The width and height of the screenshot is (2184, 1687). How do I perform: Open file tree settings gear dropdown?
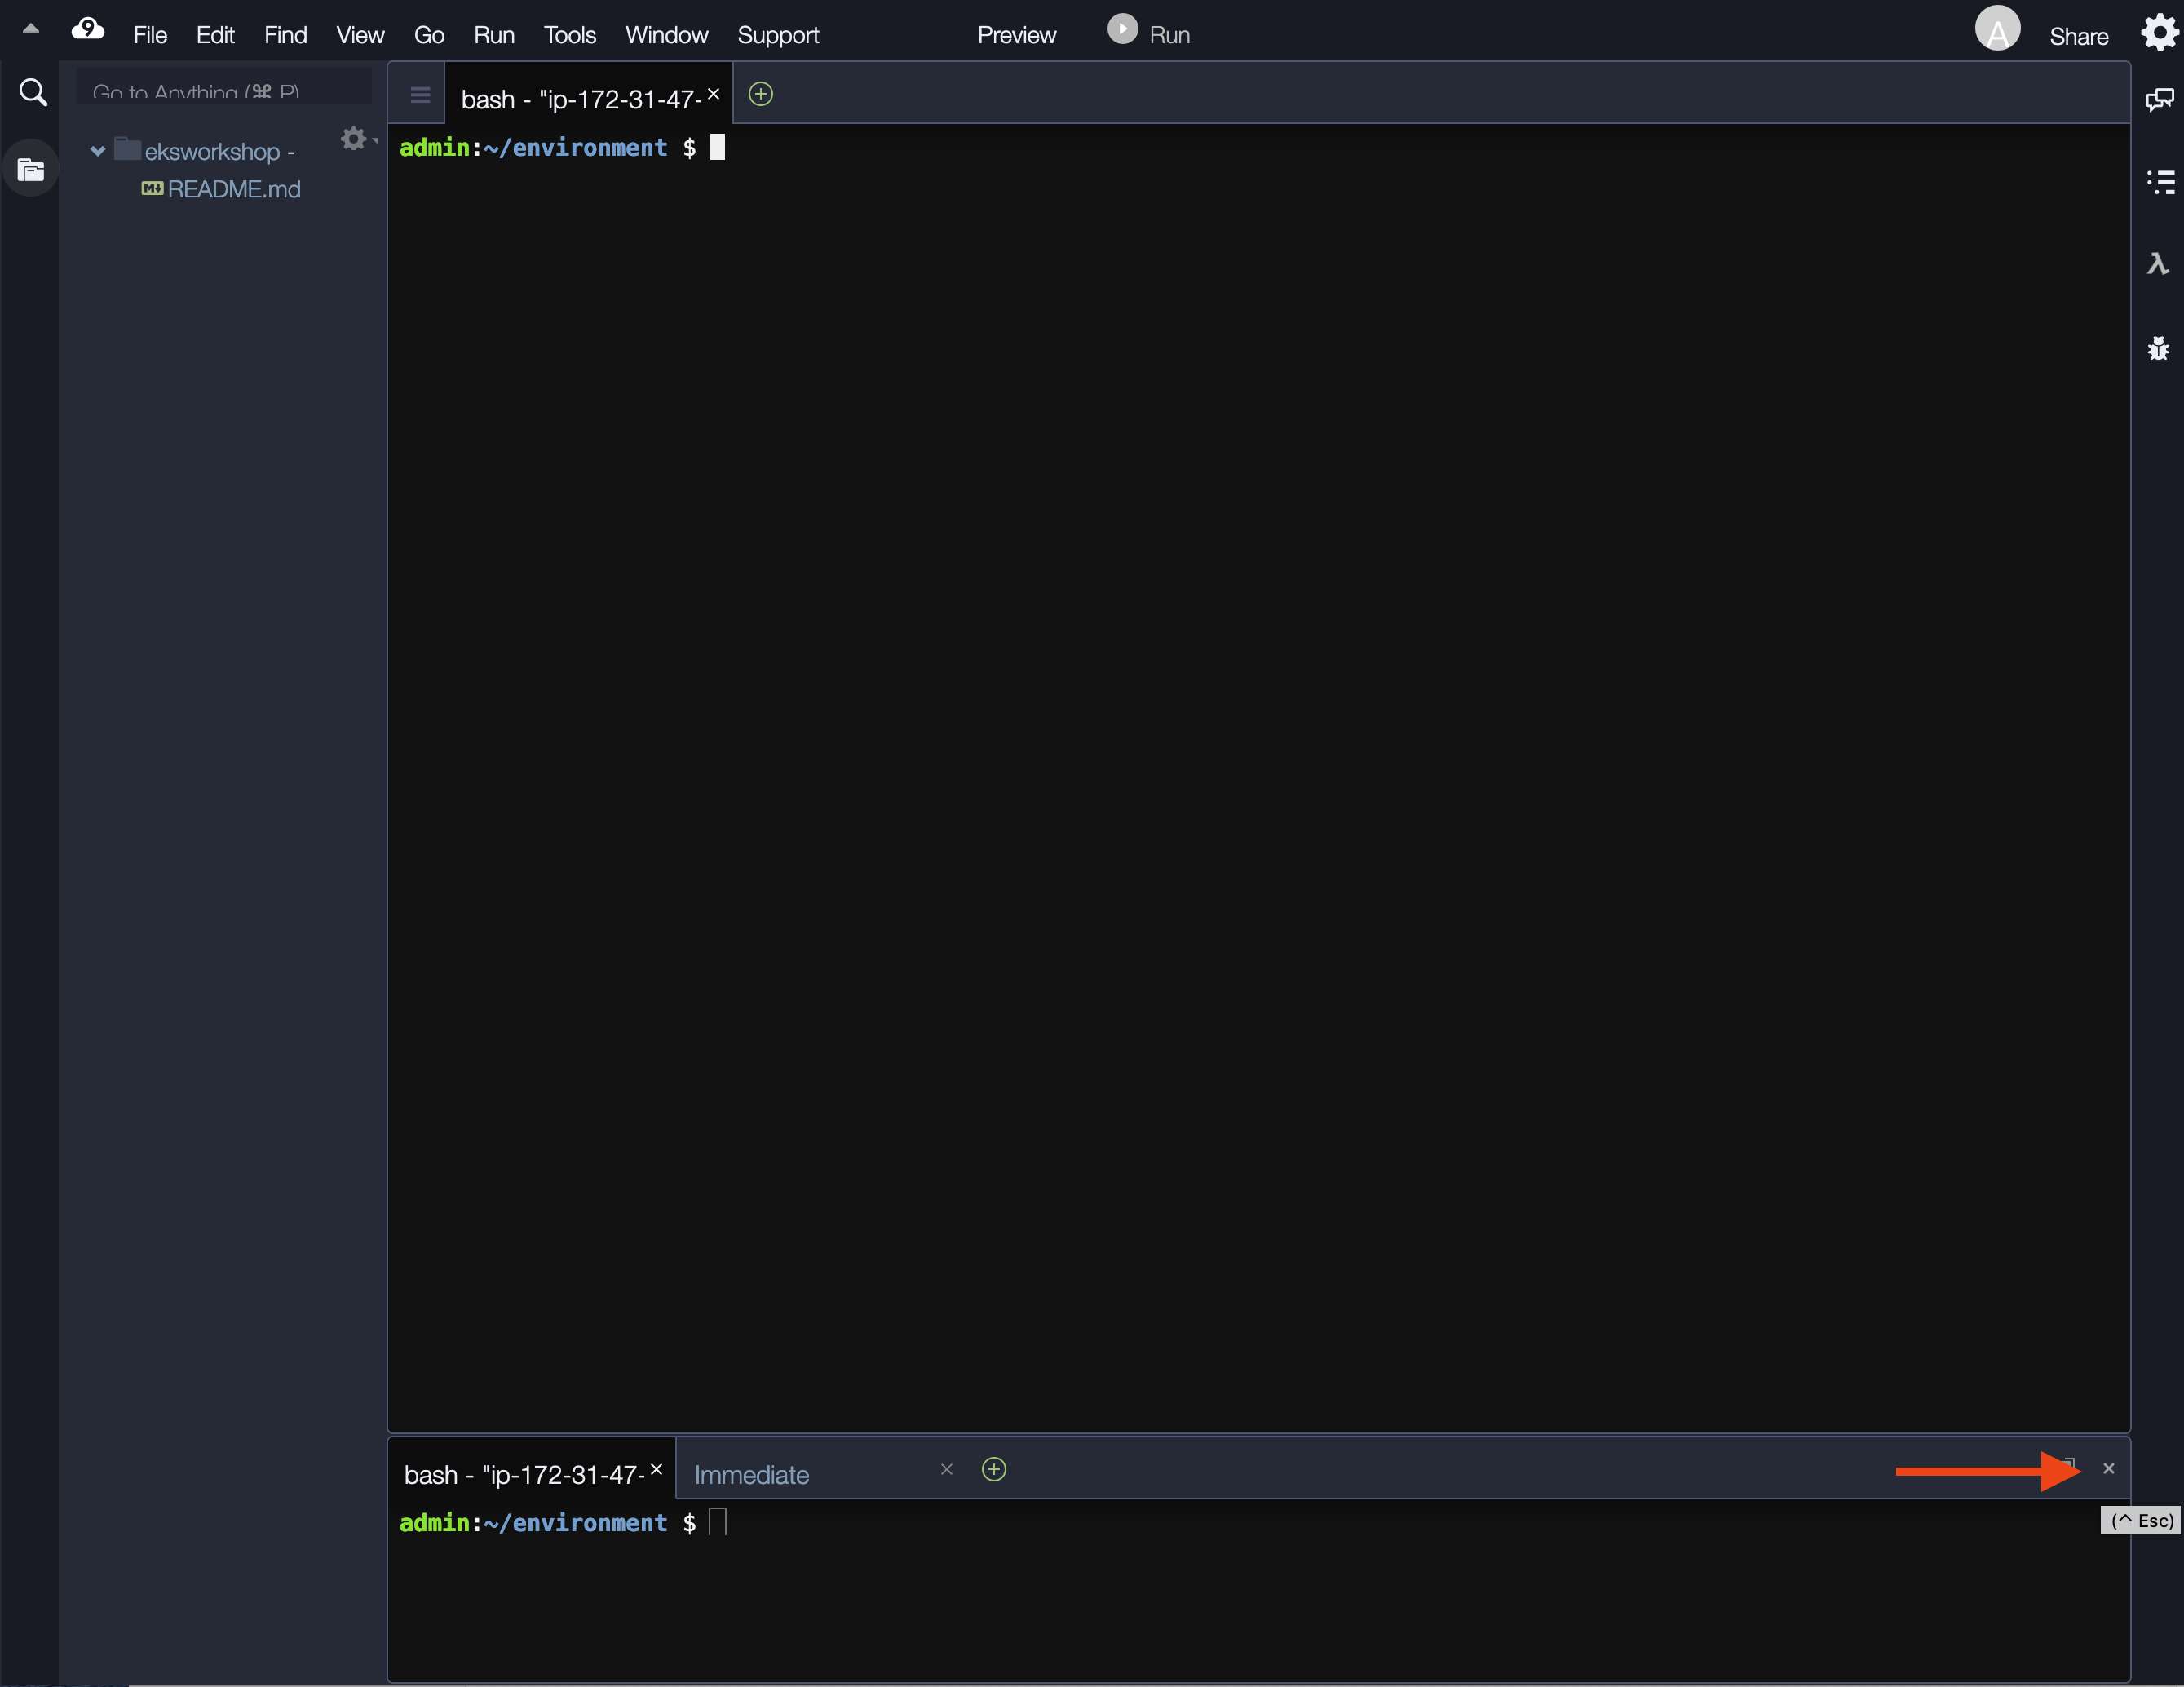[x=355, y=138]
